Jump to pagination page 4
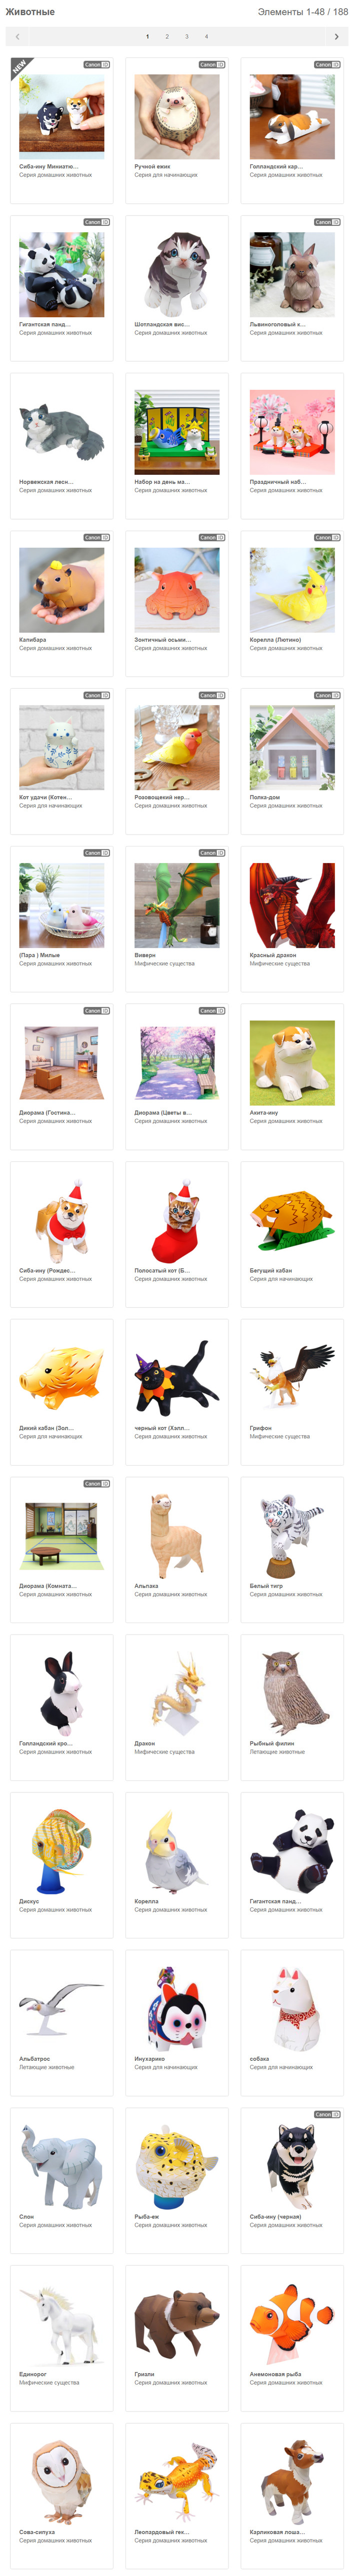 [207, 36]
